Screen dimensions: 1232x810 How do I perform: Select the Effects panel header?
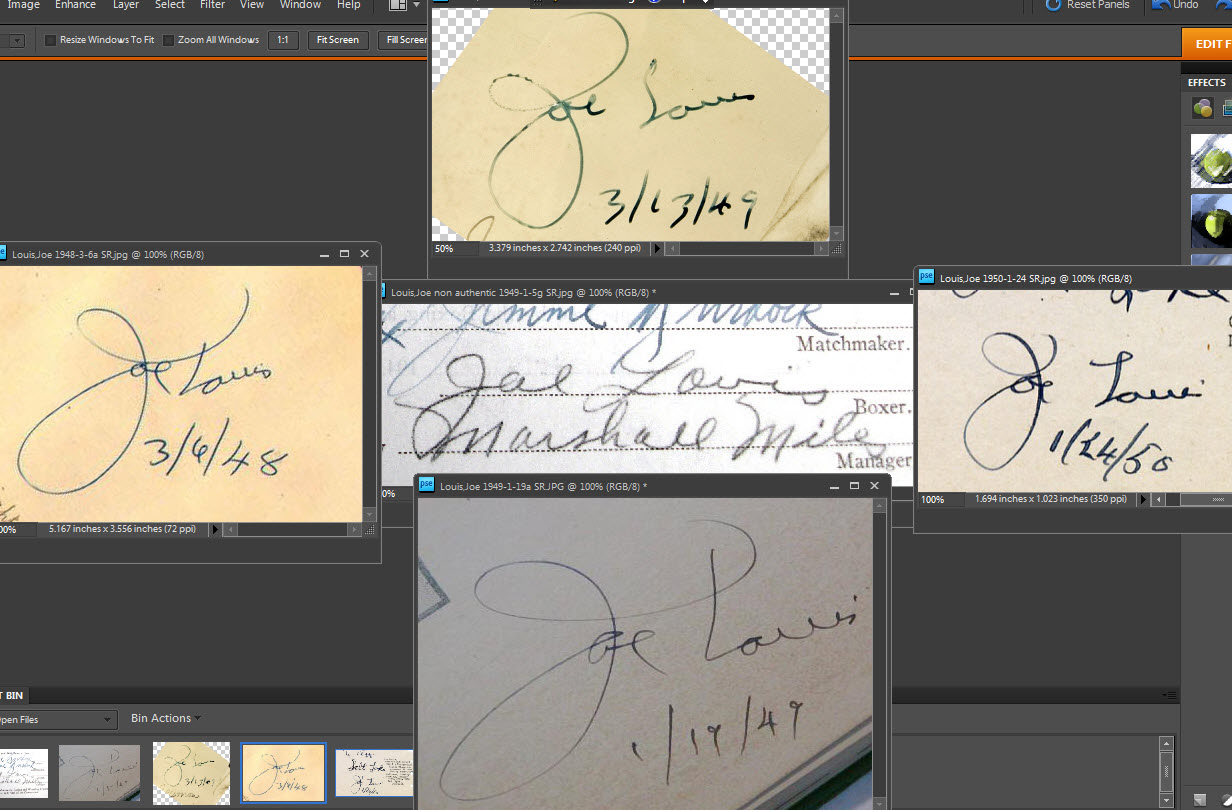tap(1206, 82)
